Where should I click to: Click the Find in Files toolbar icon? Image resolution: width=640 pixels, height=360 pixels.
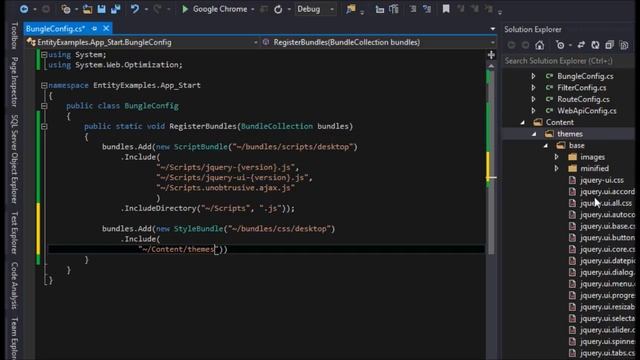[351, 9]
